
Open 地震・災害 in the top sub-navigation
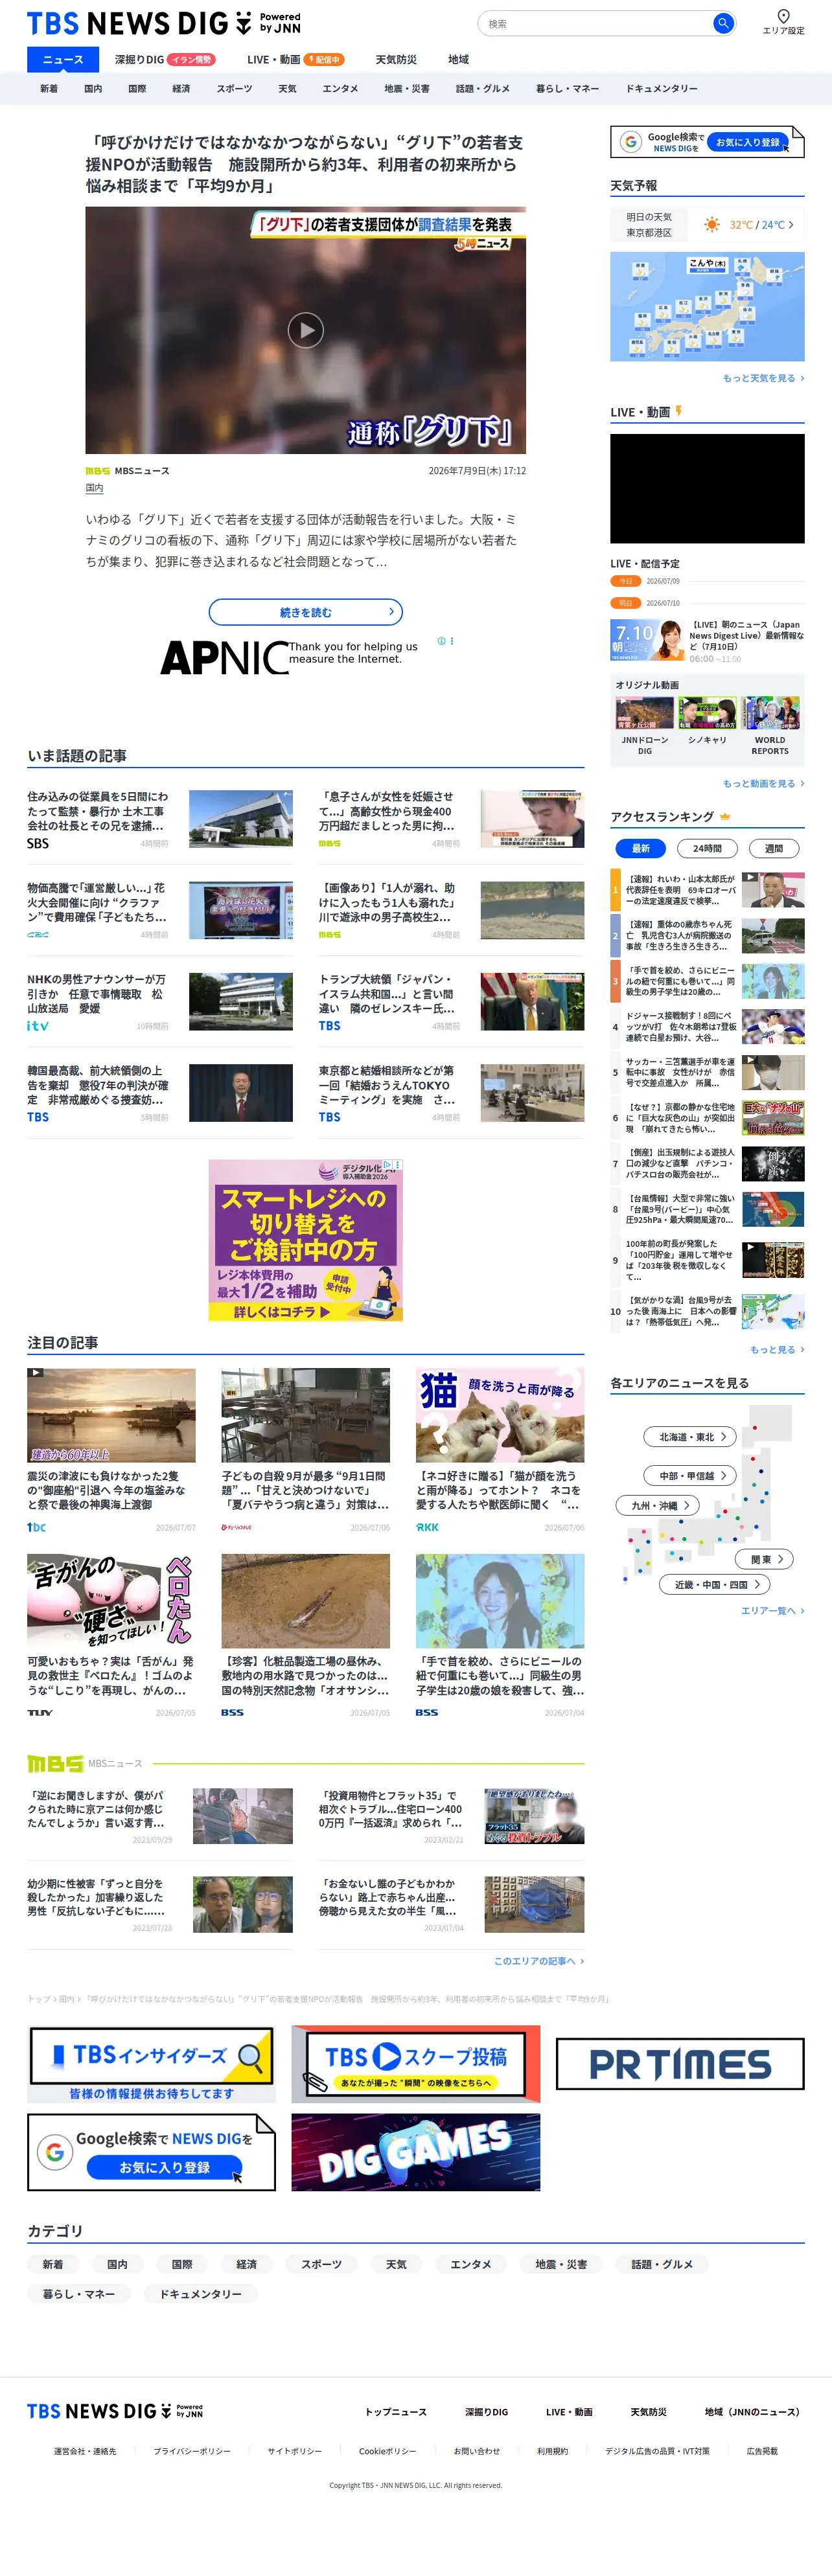click(x=407, y=89)
